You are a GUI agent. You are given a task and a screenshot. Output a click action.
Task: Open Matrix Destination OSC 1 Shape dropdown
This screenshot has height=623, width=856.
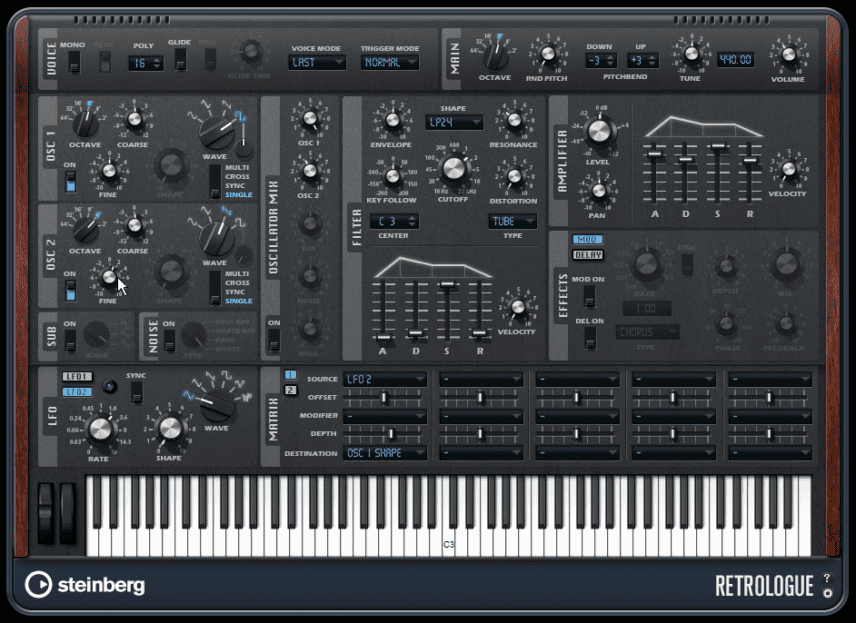[385, 453]
